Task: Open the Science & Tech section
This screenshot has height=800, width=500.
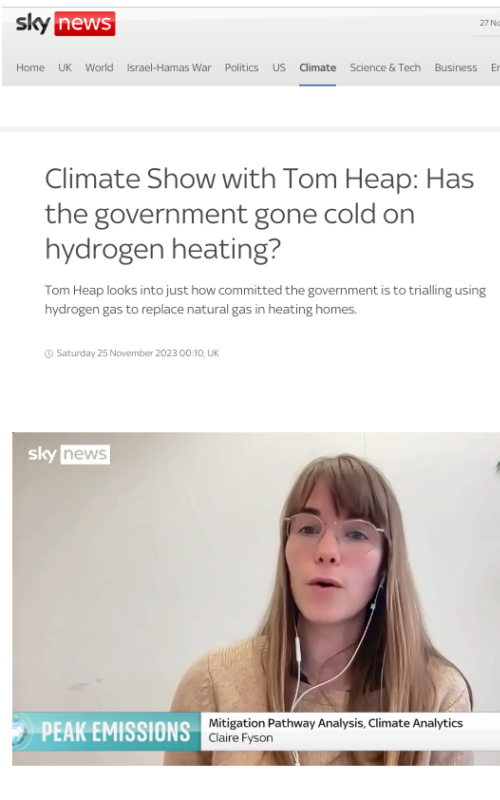Action: pos(385,67)
